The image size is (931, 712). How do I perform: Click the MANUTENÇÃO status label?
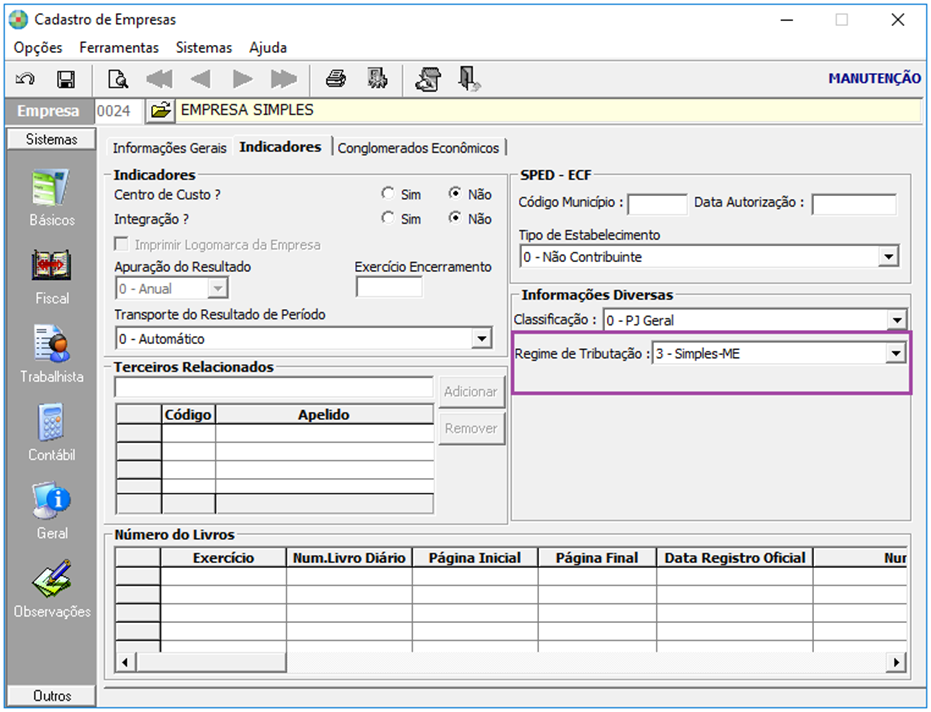(875, 78)
